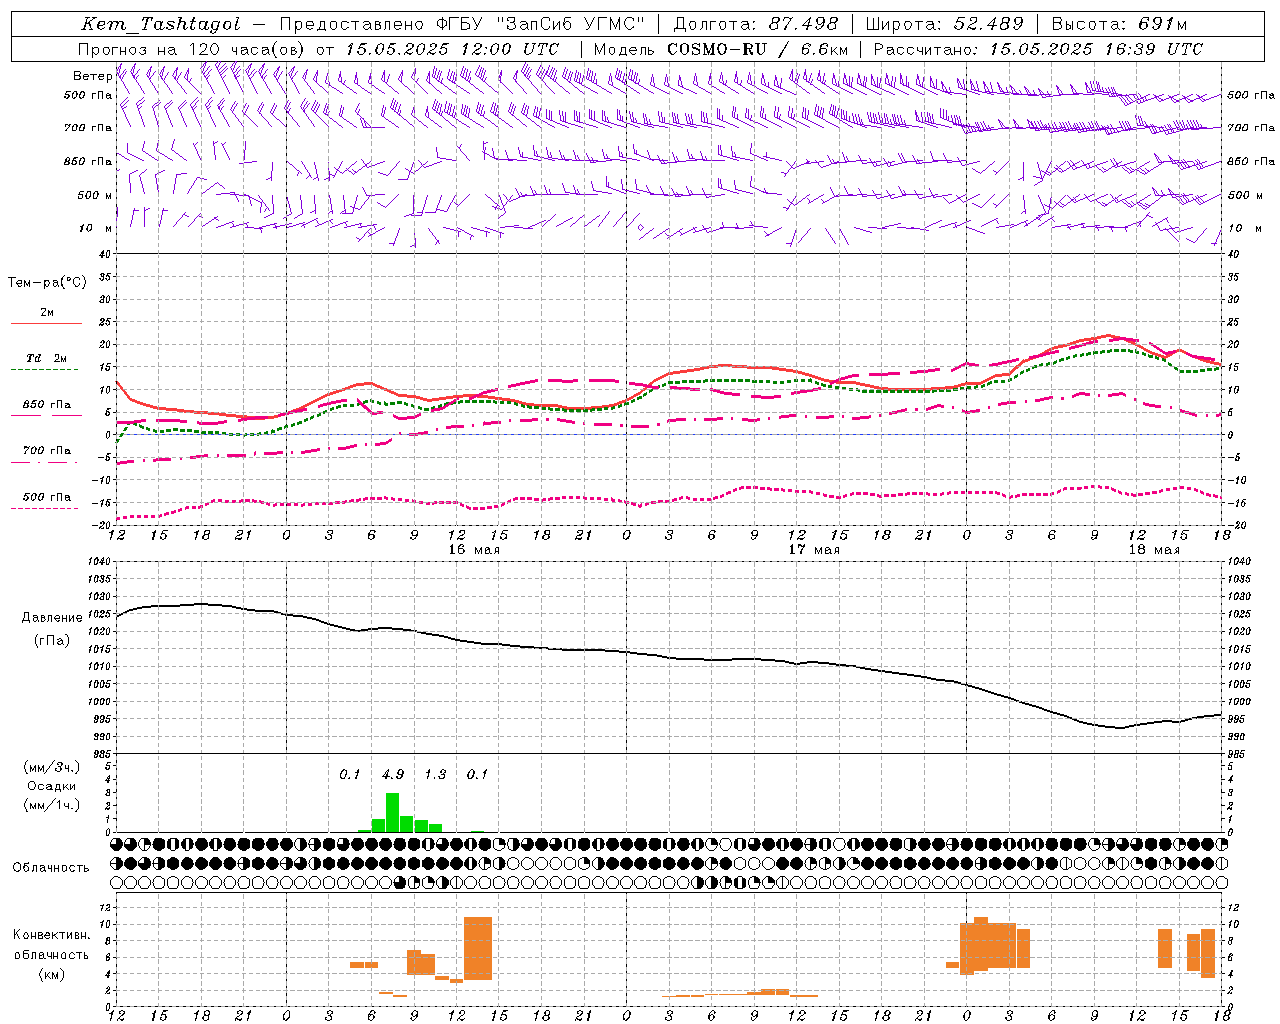Click the left 500 м wind level label
The image size is (1280, 1024).
pos(95,195)
